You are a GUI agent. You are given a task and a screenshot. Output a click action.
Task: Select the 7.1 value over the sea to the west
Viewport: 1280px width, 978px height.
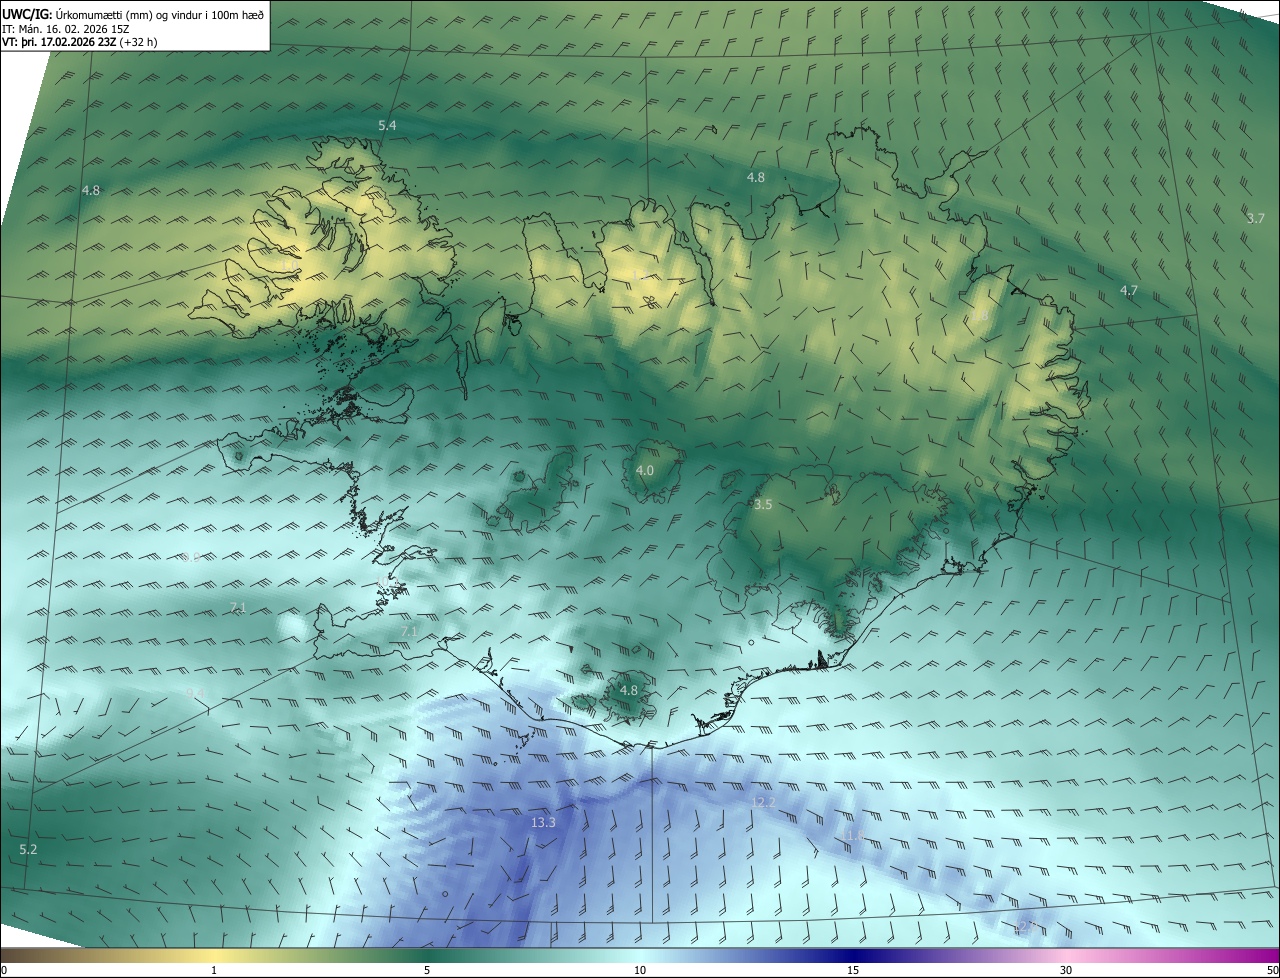[x=238, y=608]
